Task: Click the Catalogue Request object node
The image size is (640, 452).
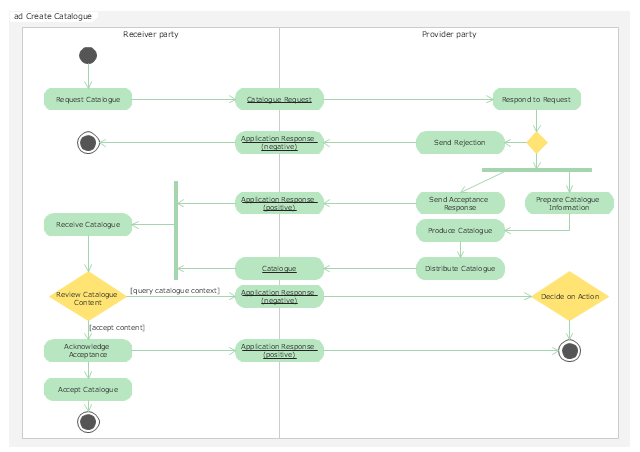Action: tap(279, 99)
